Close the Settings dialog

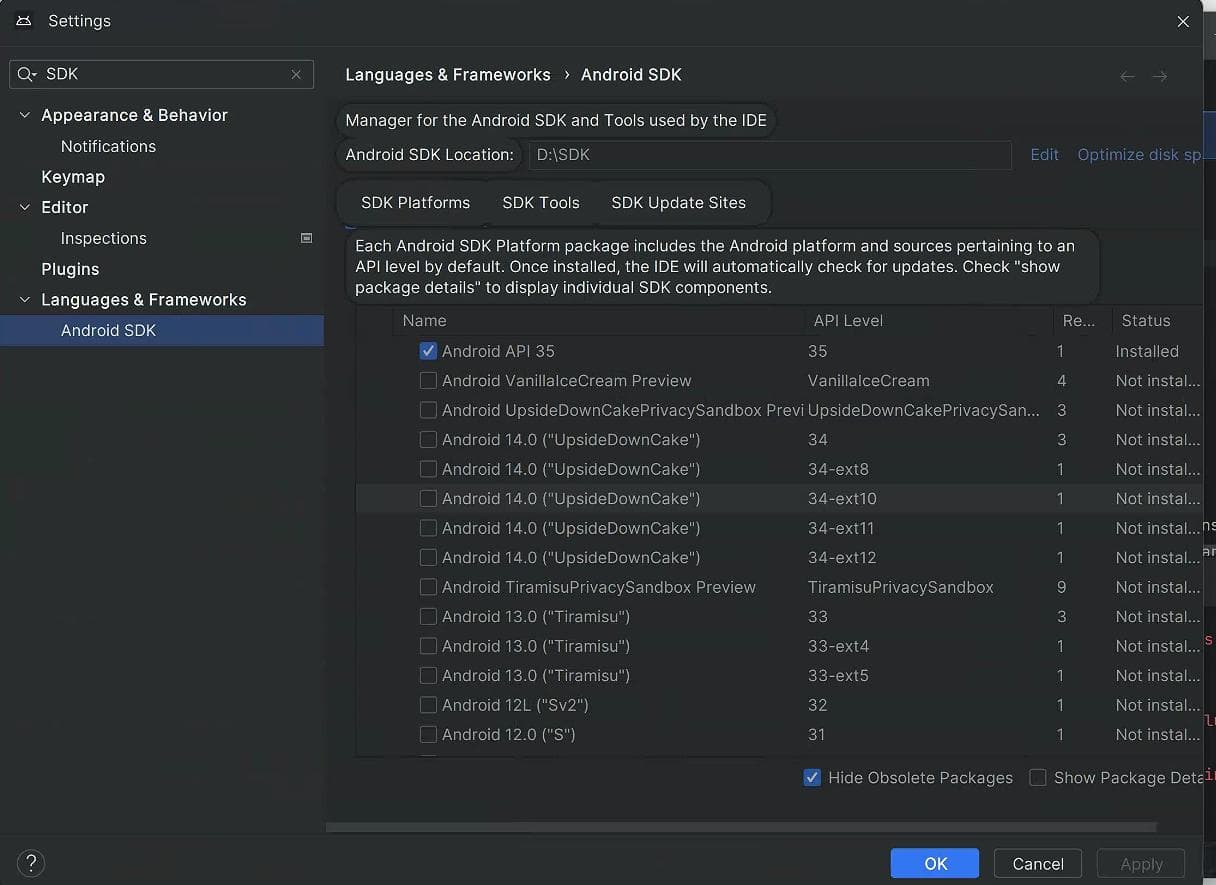click(1183, 21)
